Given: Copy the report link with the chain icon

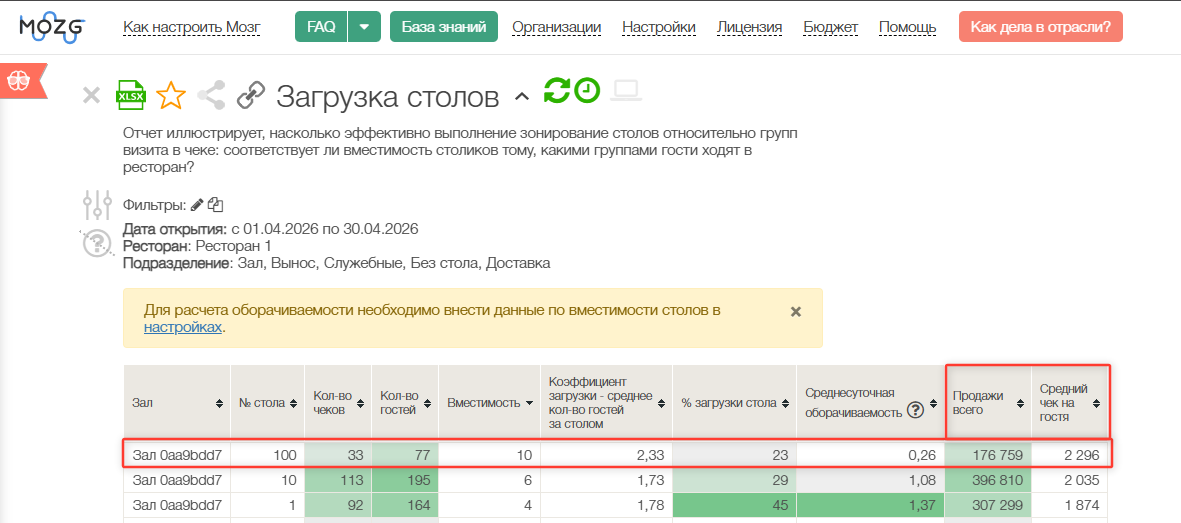Looking at the screenshot, I should pyautogui.click(x=251, y=96).
